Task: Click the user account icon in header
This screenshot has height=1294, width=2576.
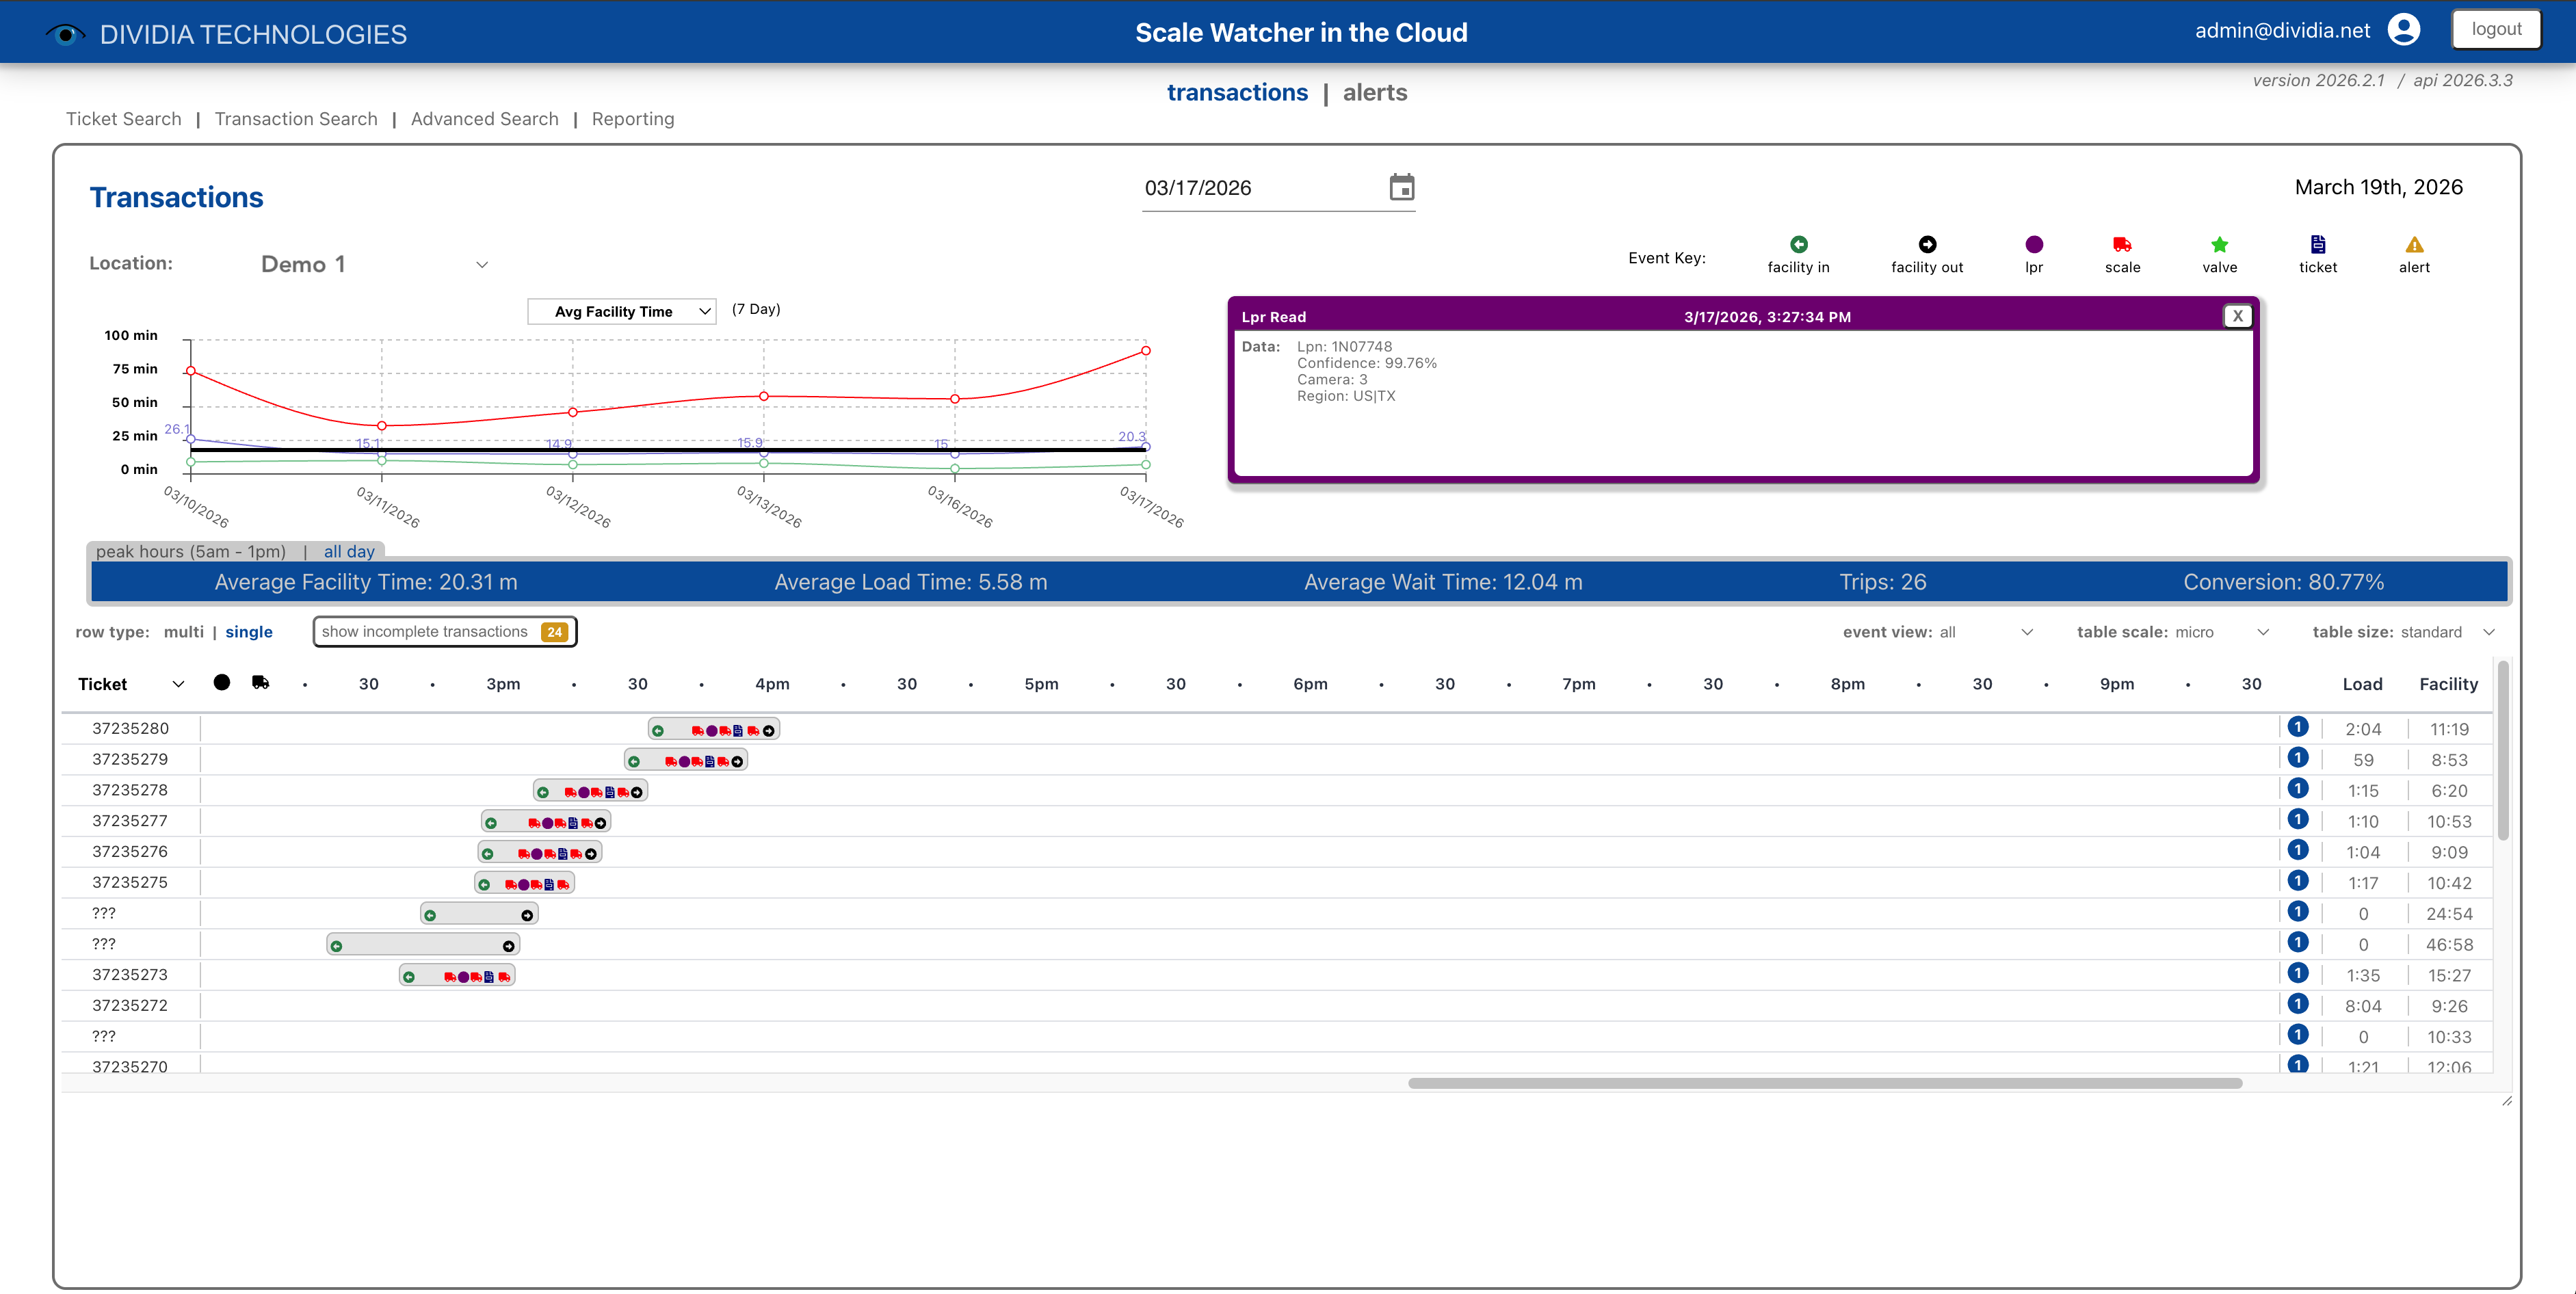Action: (x=2403, y=29)
